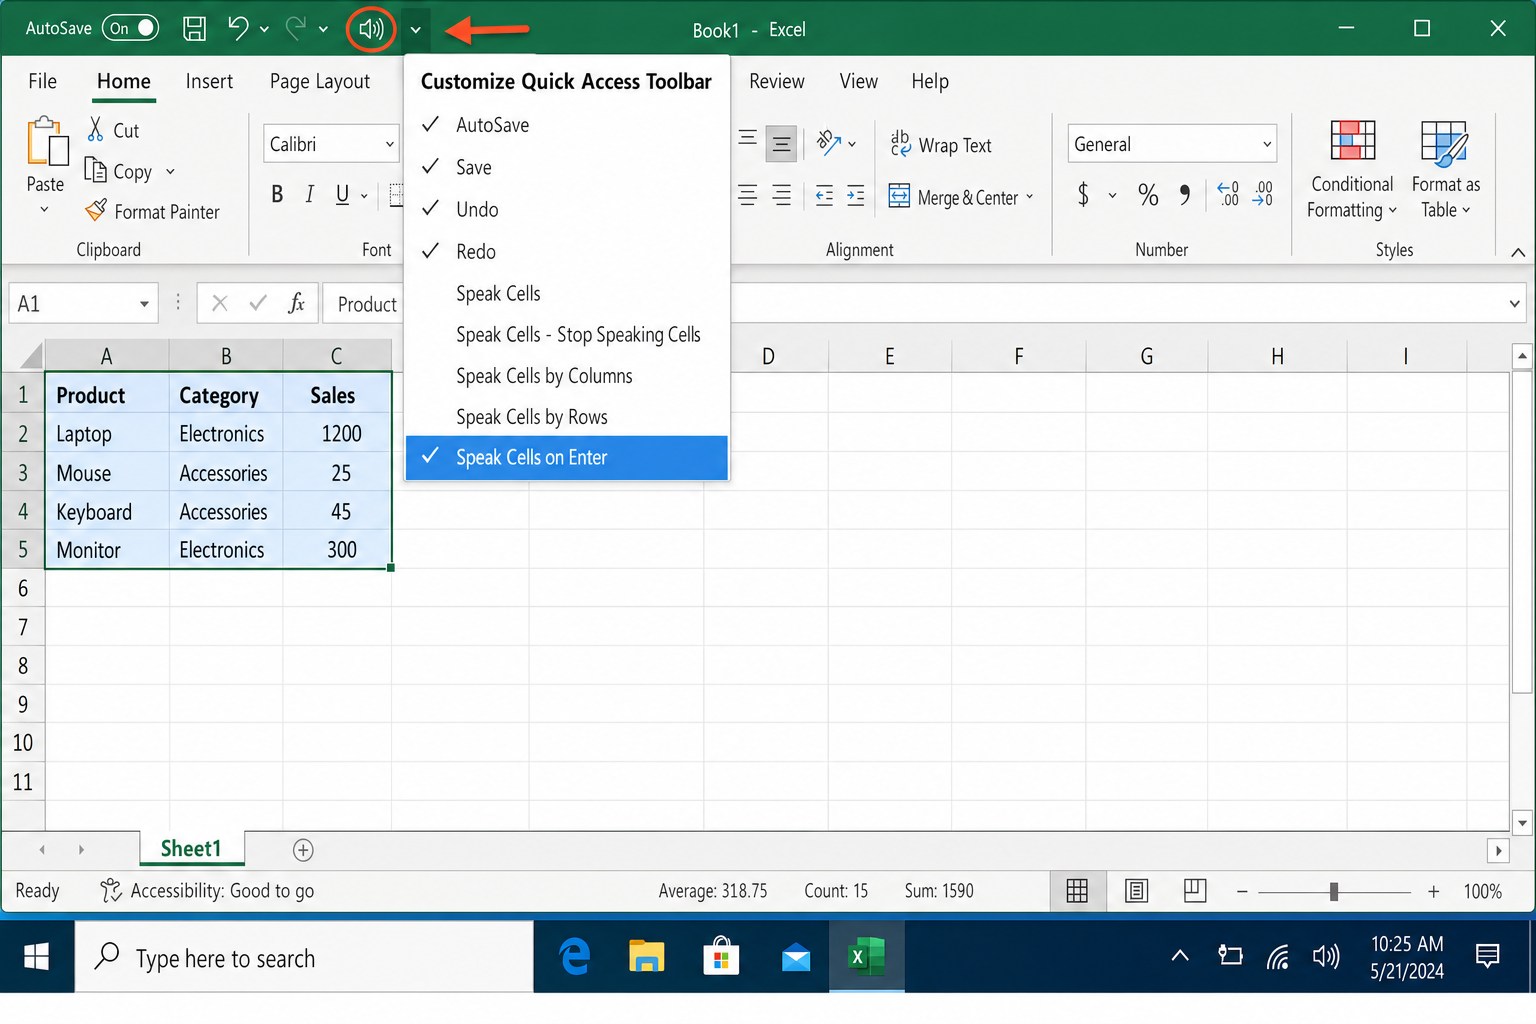Open the Insert ribbon tab

209,81
